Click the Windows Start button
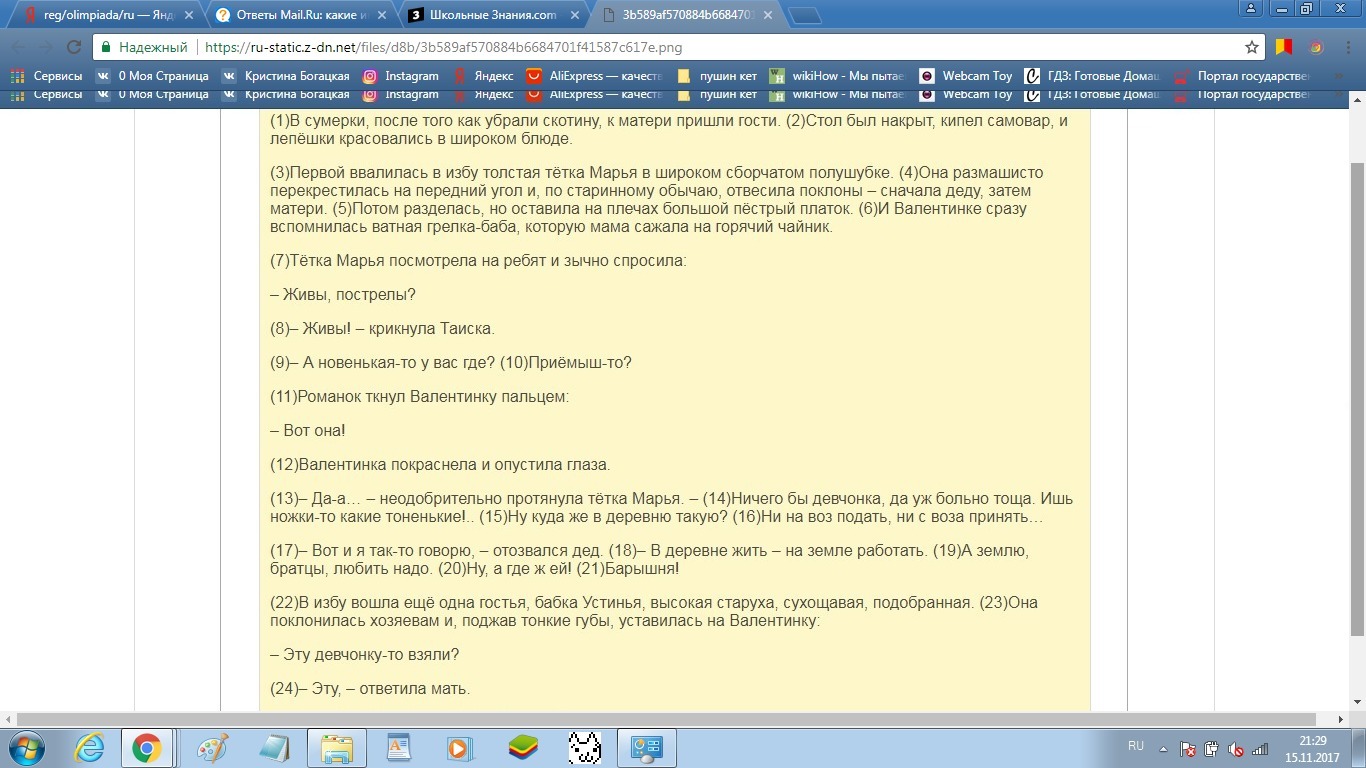 pyautogui.click(x=27, y=748)
